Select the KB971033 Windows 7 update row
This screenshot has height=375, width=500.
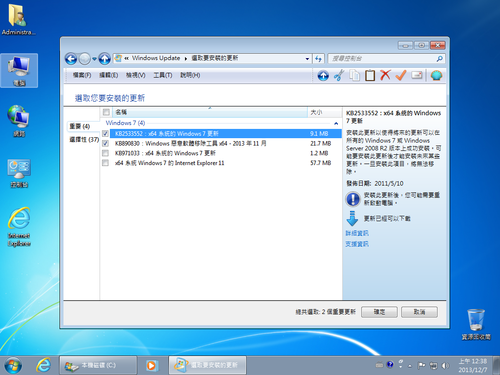click(x=165, y=153)
